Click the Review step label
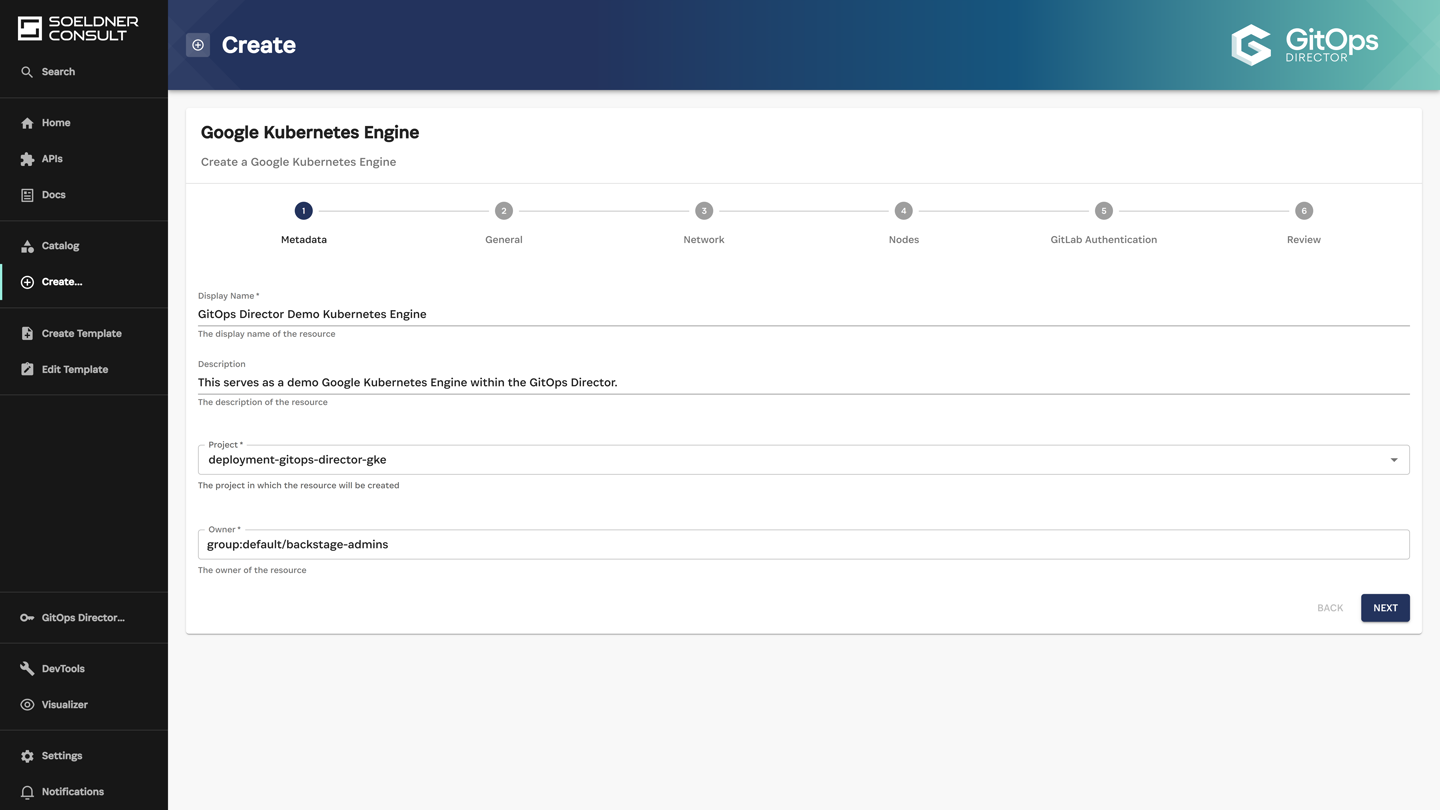1440x810 pixels. click(1304, 240)
